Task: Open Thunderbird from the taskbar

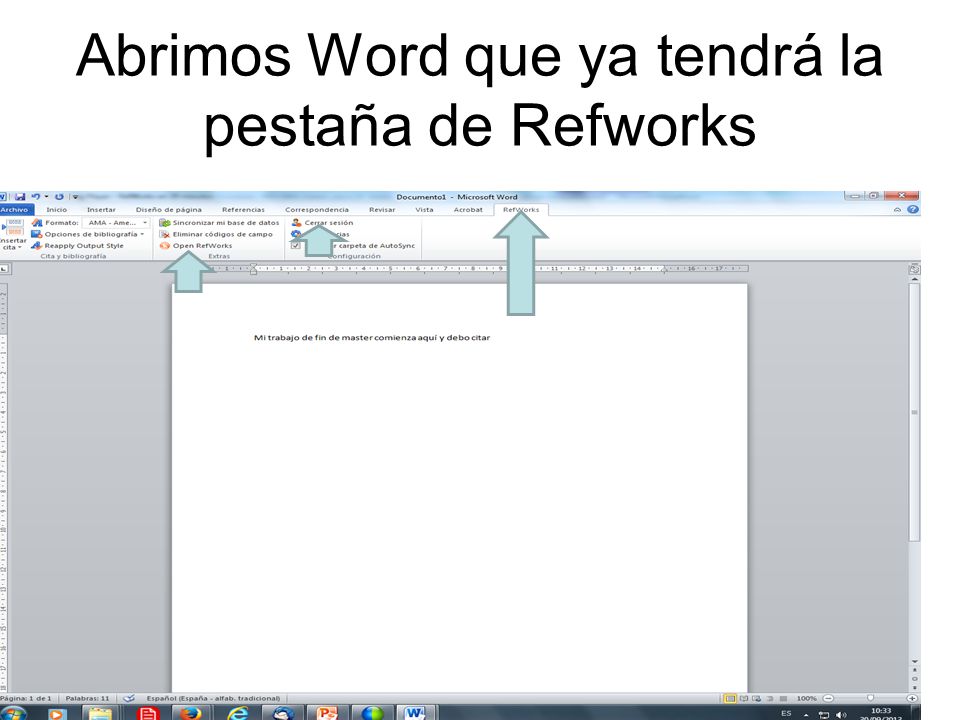Action: pos(282,714)
